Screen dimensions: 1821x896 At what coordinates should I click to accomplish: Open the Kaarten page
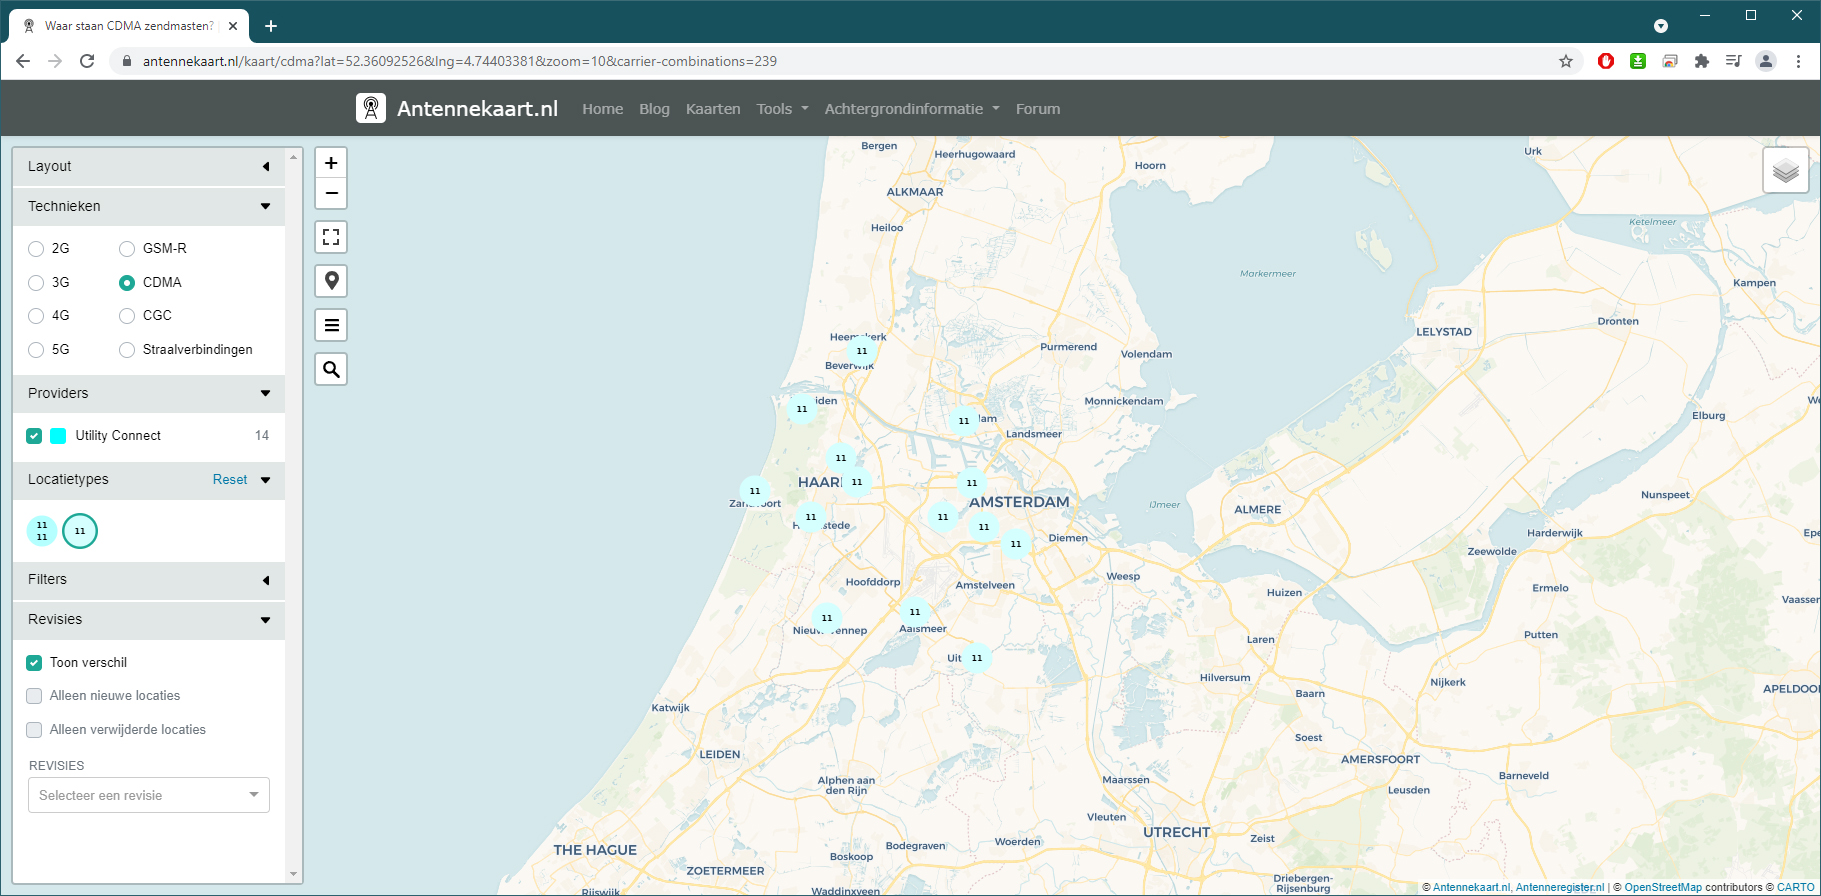pyautogui.click(x=713, y=109)
